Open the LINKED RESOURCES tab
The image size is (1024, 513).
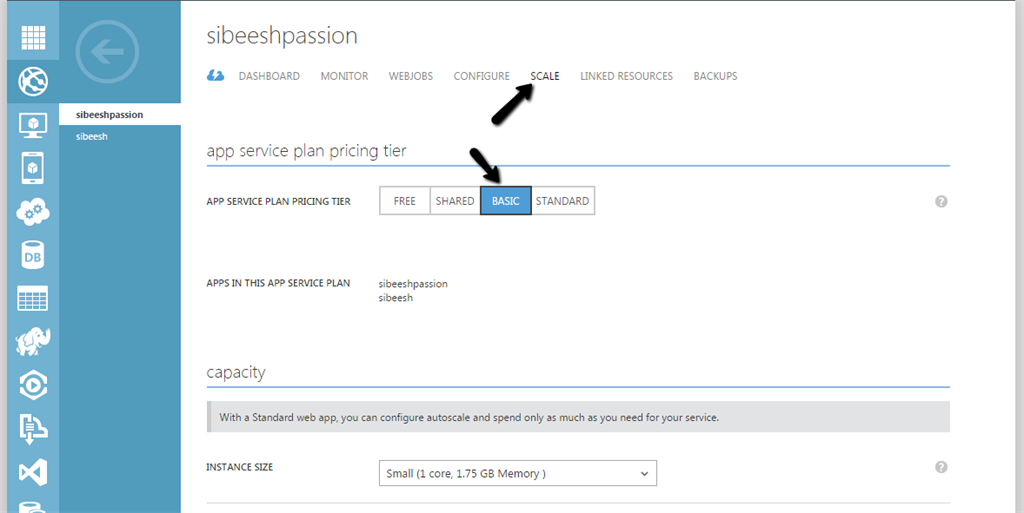(626, 76)
